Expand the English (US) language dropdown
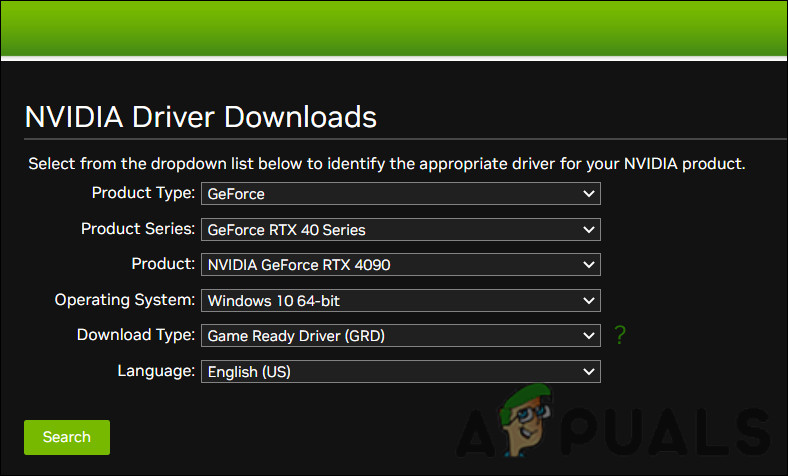788x476 pixels. (400, 371)
